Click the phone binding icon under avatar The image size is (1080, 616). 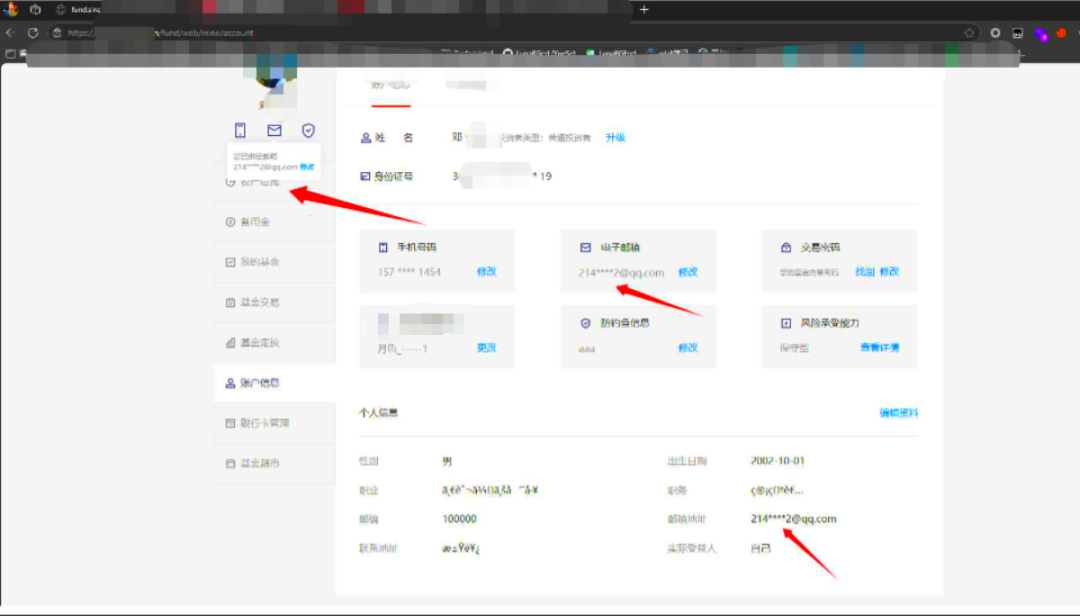(x=240, y=130)
